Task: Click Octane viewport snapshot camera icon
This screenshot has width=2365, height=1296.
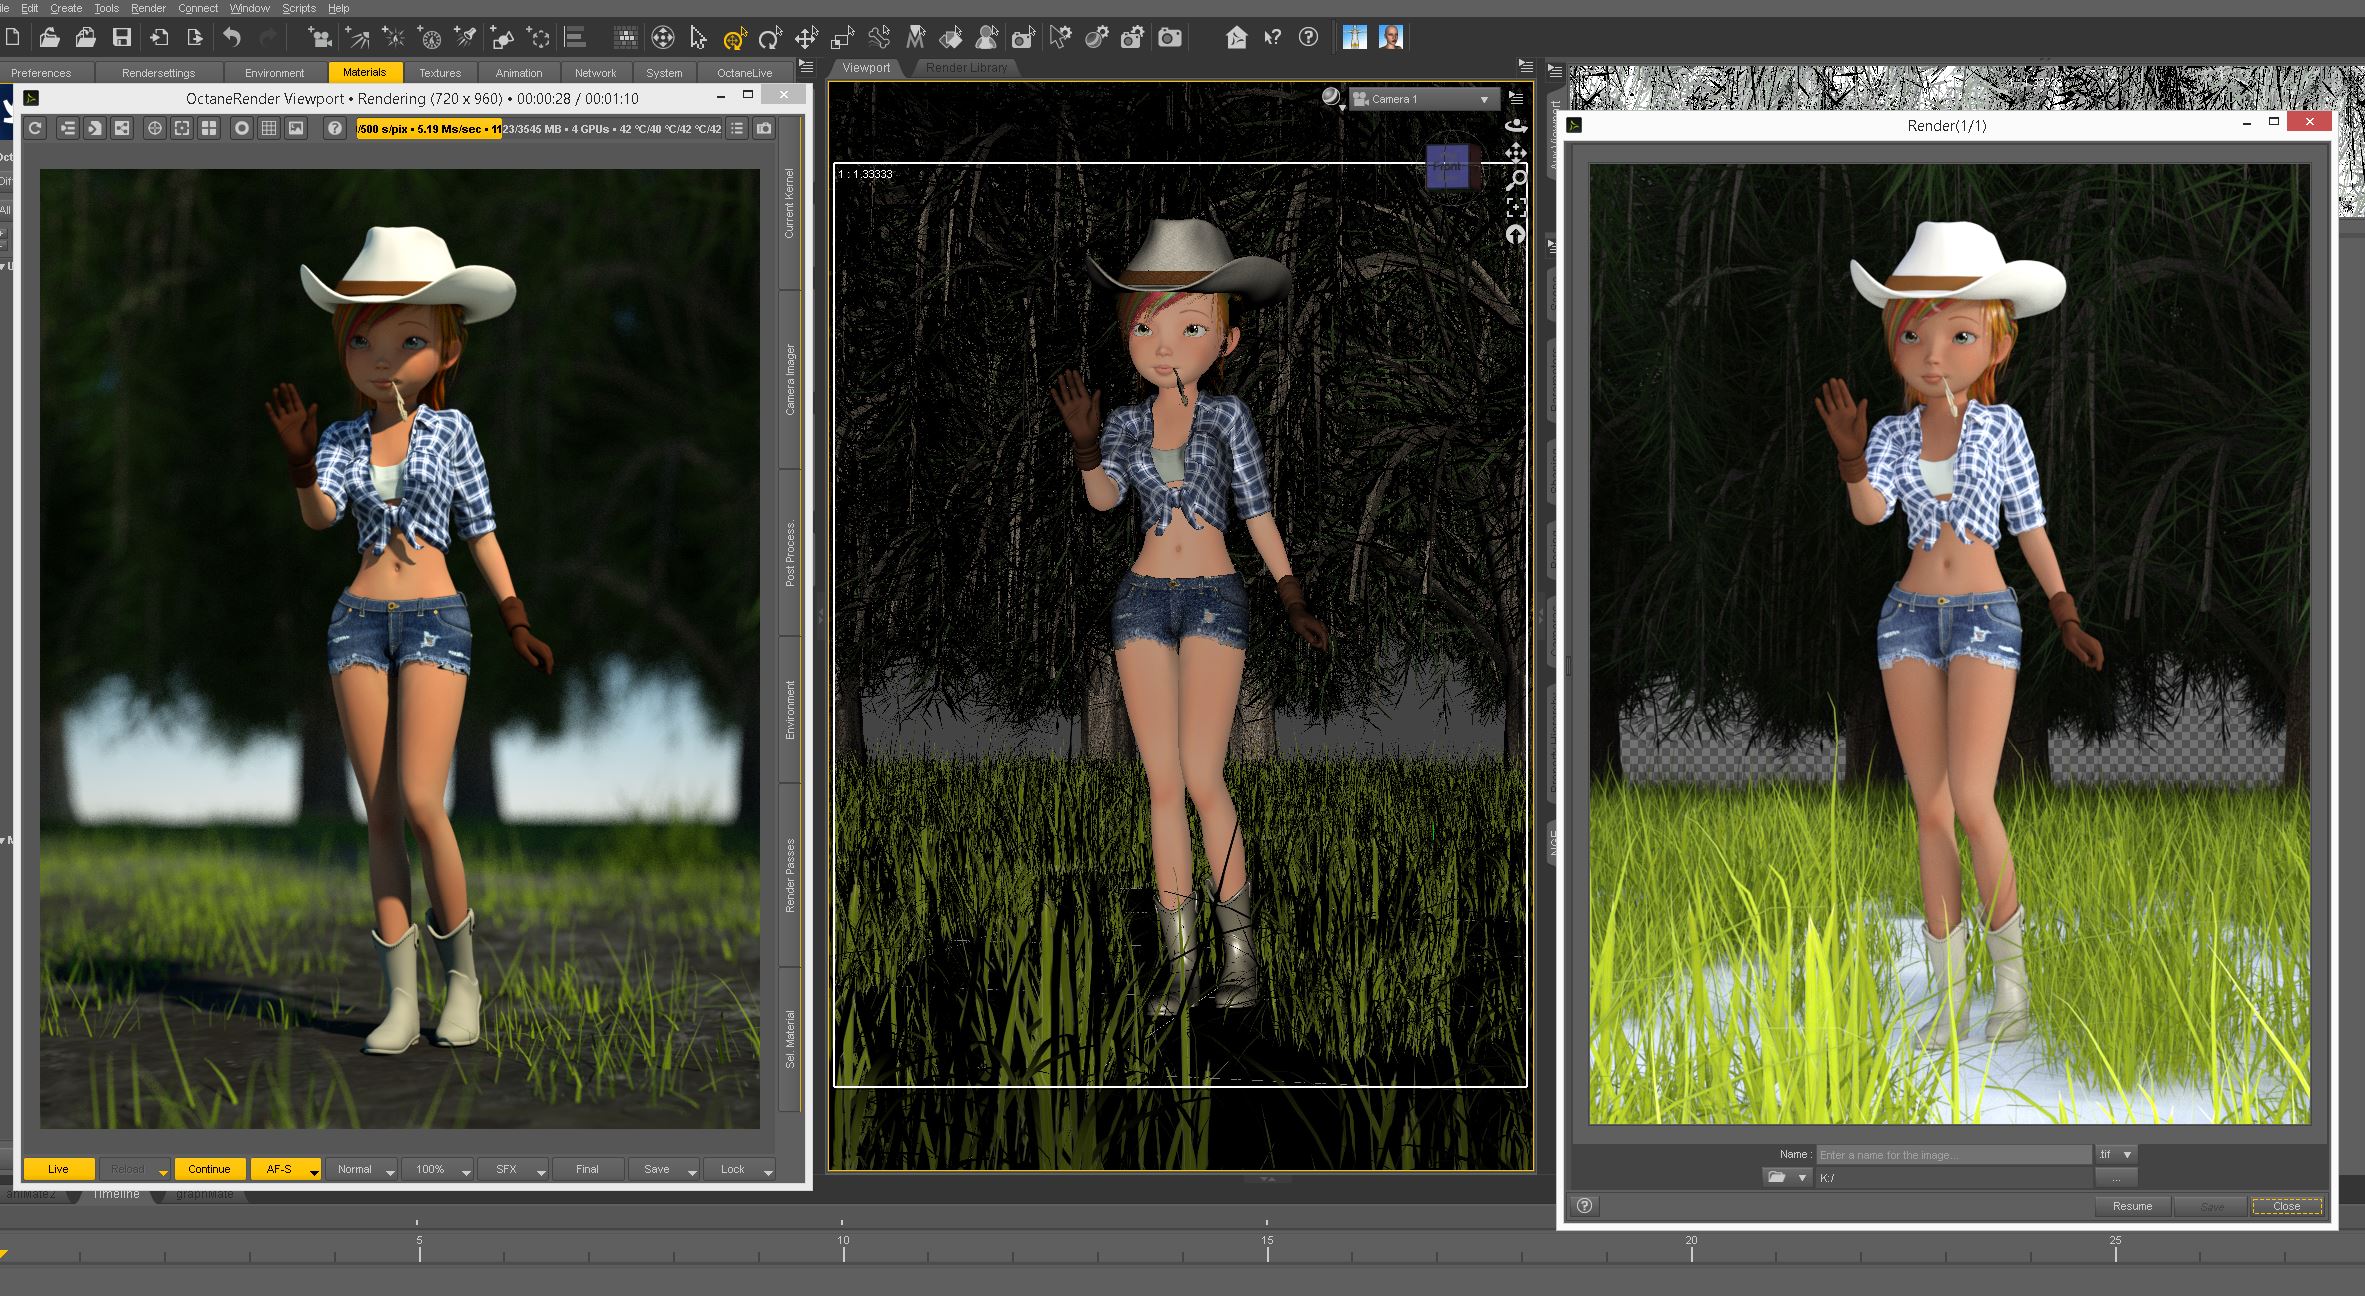Action: pos(764,128)
